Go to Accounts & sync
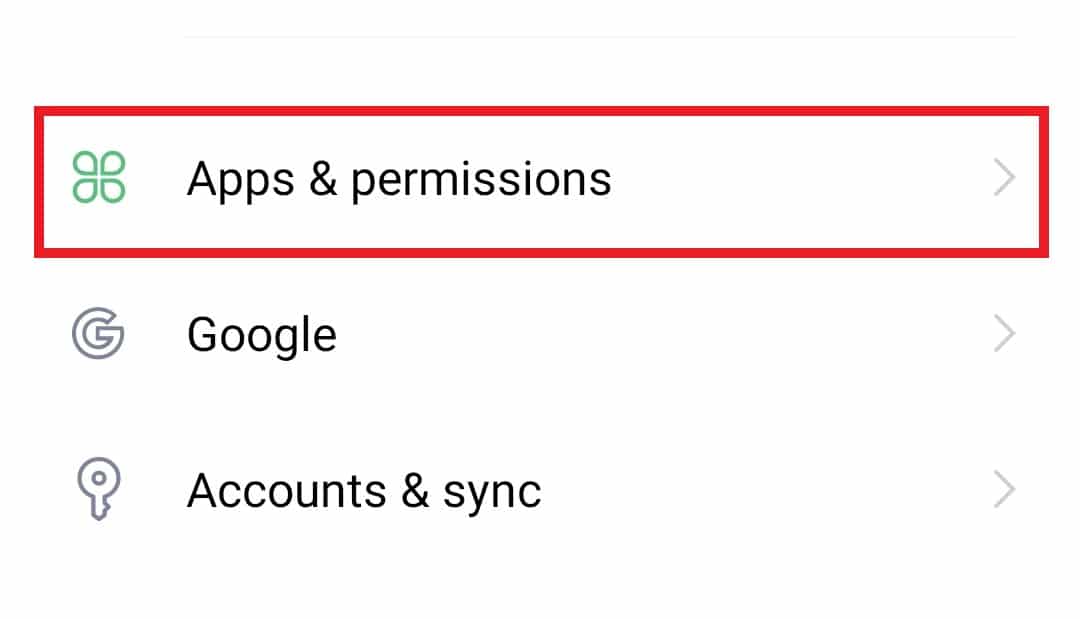Viewport: 1080px width, 619px height. coord(541,490)
